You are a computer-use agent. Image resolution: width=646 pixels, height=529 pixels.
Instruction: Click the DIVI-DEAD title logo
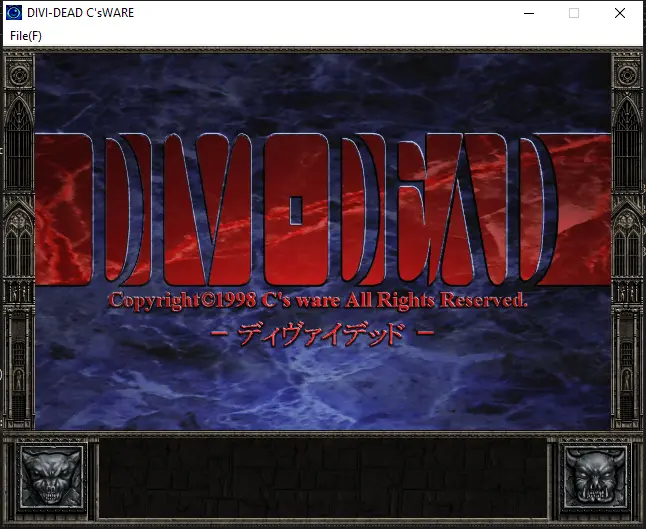pyautogui.click(x=323, y=209)
